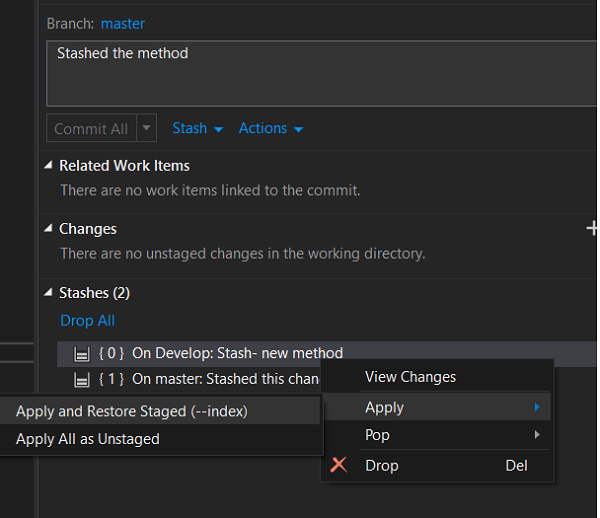Click the red X Drop icon

tap(339, 465)
